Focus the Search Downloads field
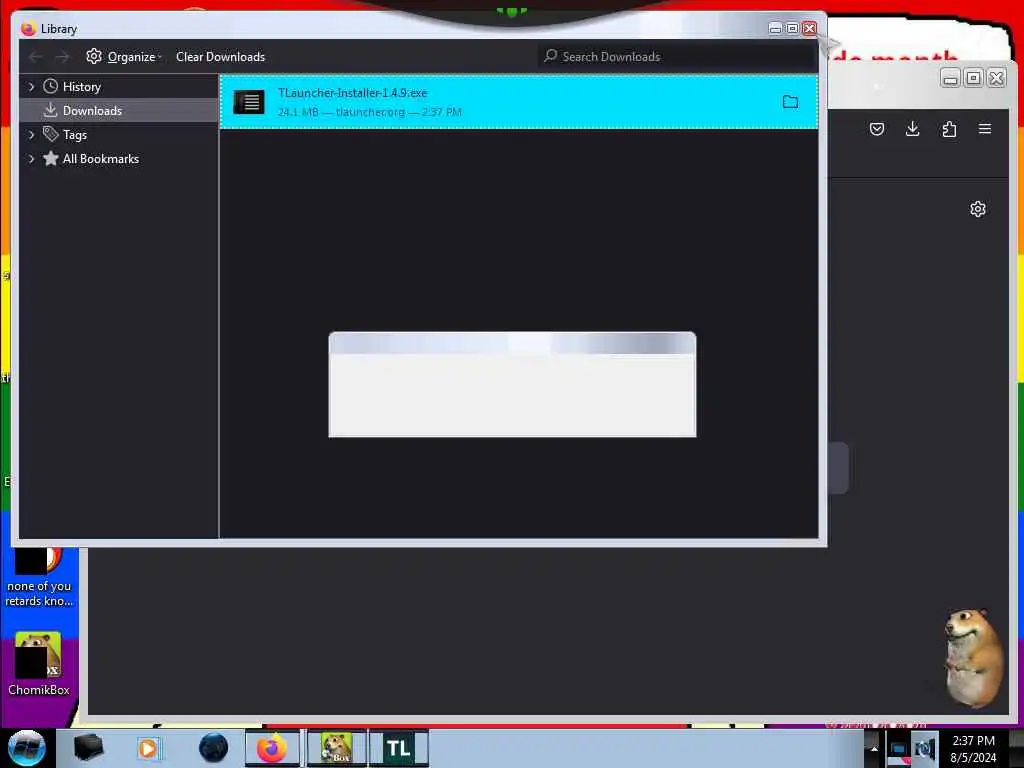Image resolution: width=1024 pixels, height=768 pixels. 677,57
